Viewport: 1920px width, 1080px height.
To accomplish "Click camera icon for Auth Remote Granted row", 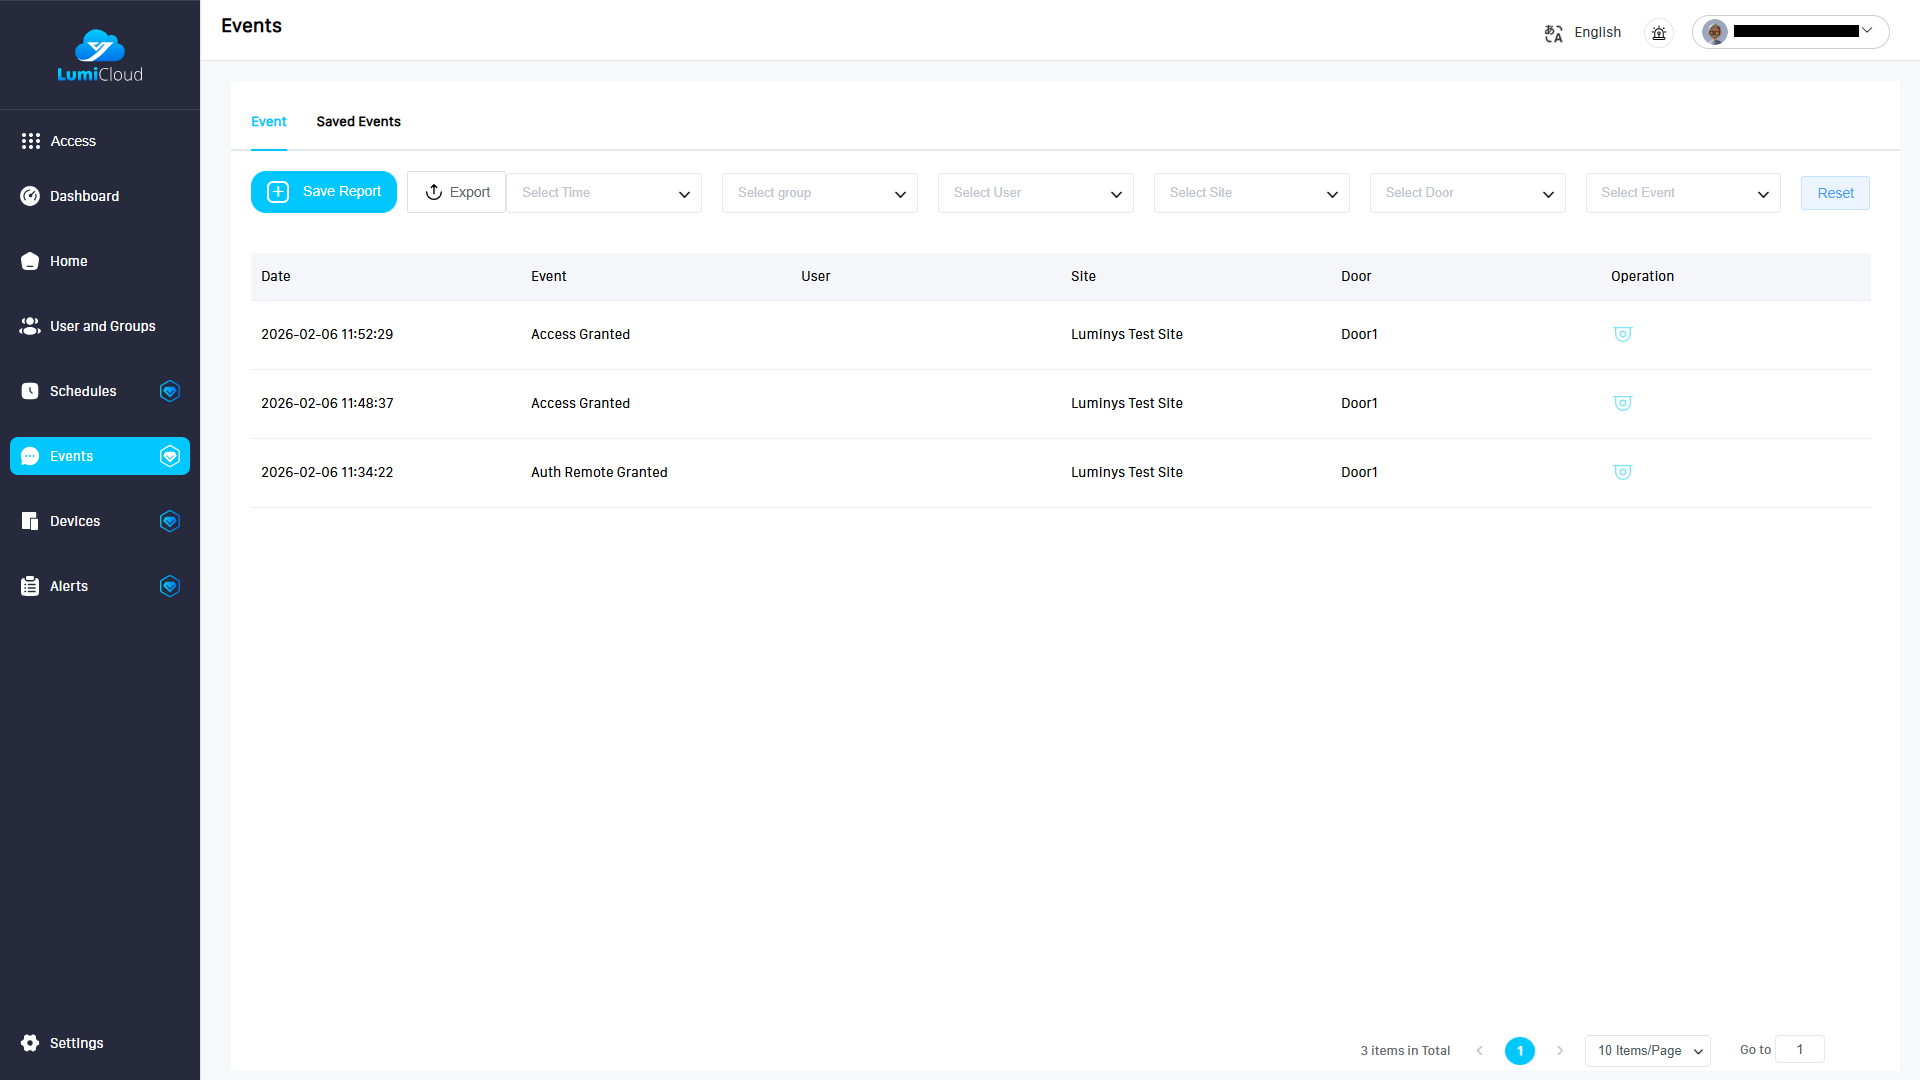I will click(x=1622, y=472).
